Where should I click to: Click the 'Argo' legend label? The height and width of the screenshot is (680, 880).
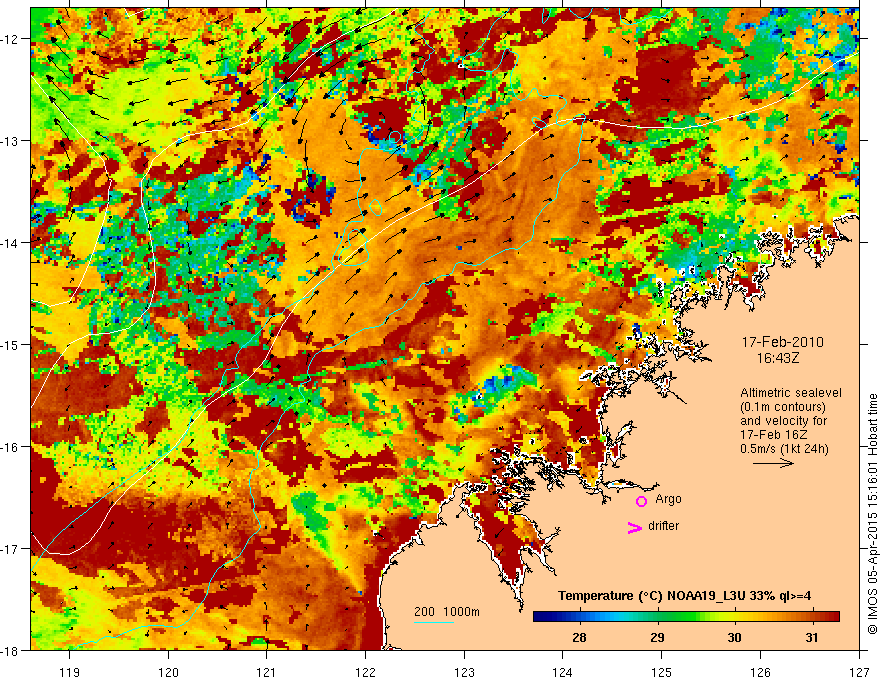click(668, 499)
